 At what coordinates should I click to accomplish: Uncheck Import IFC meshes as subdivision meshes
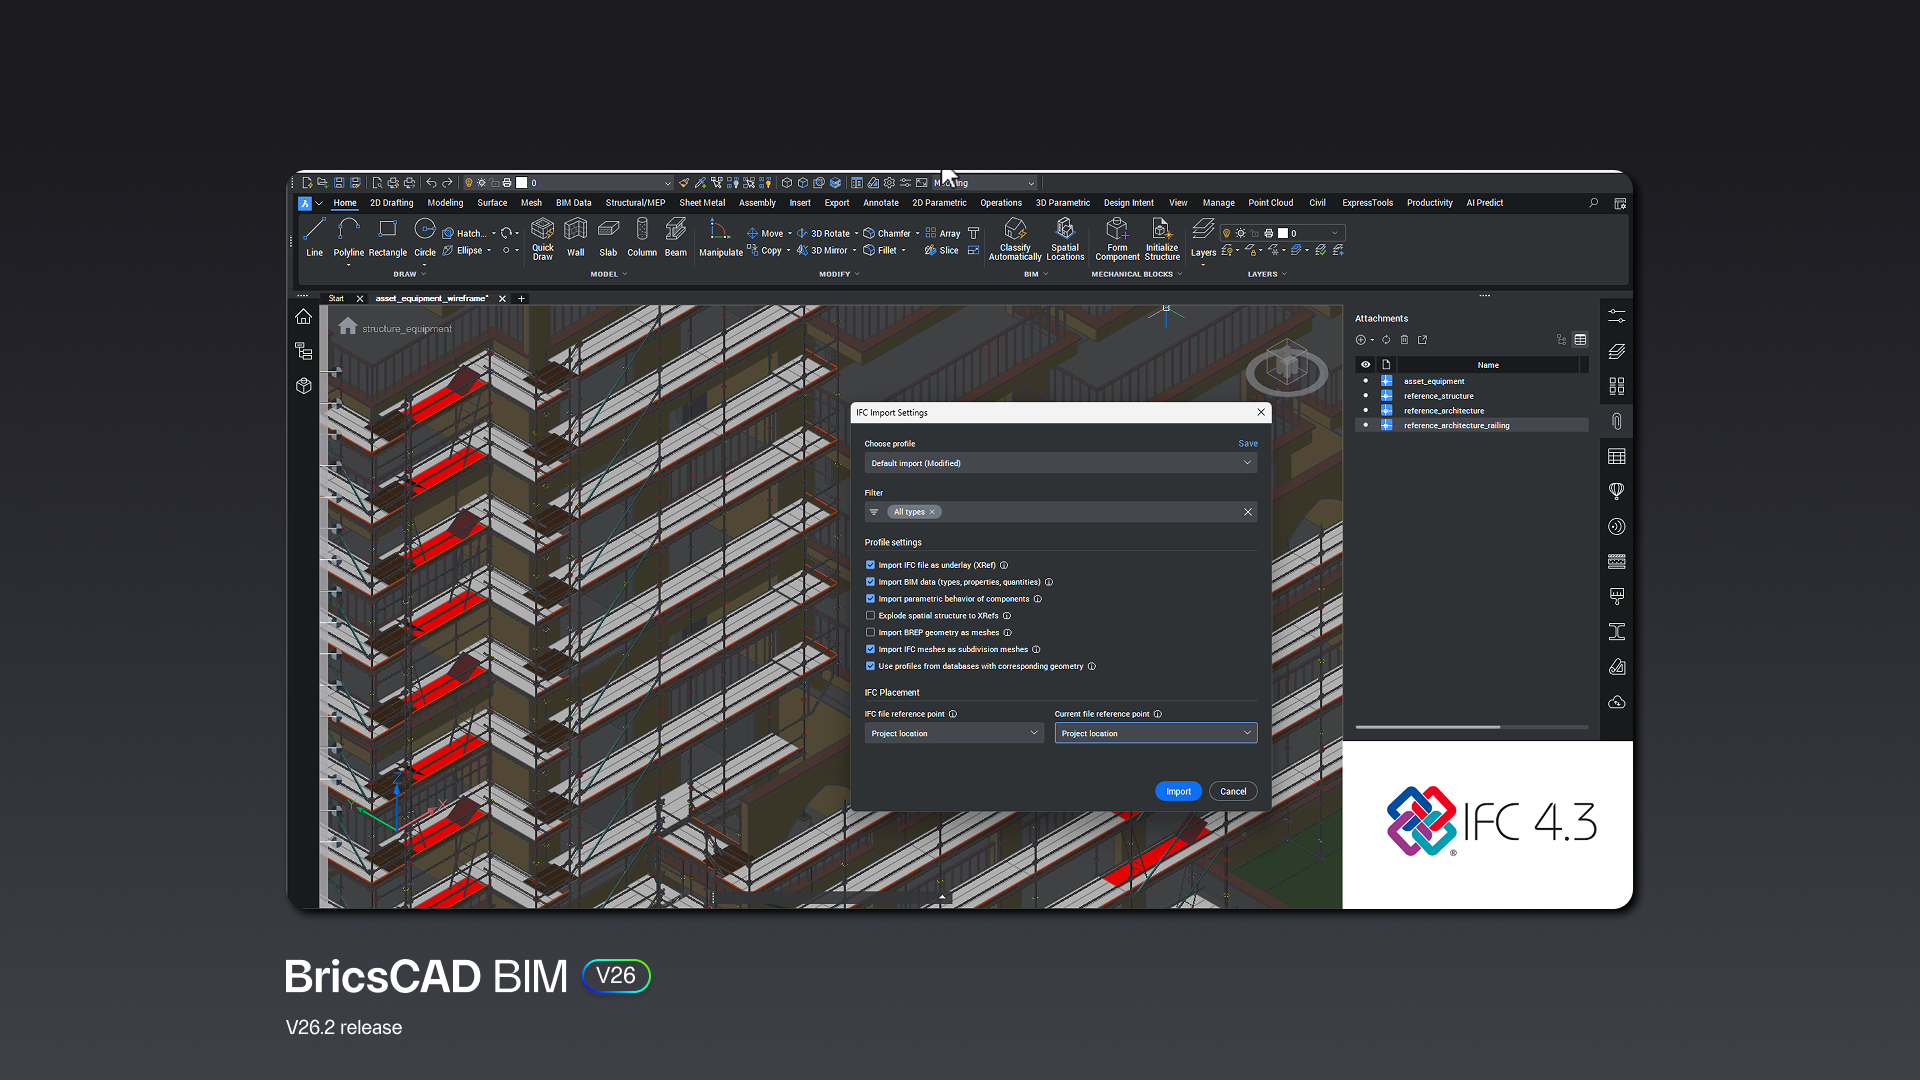[x=871, y=649]
